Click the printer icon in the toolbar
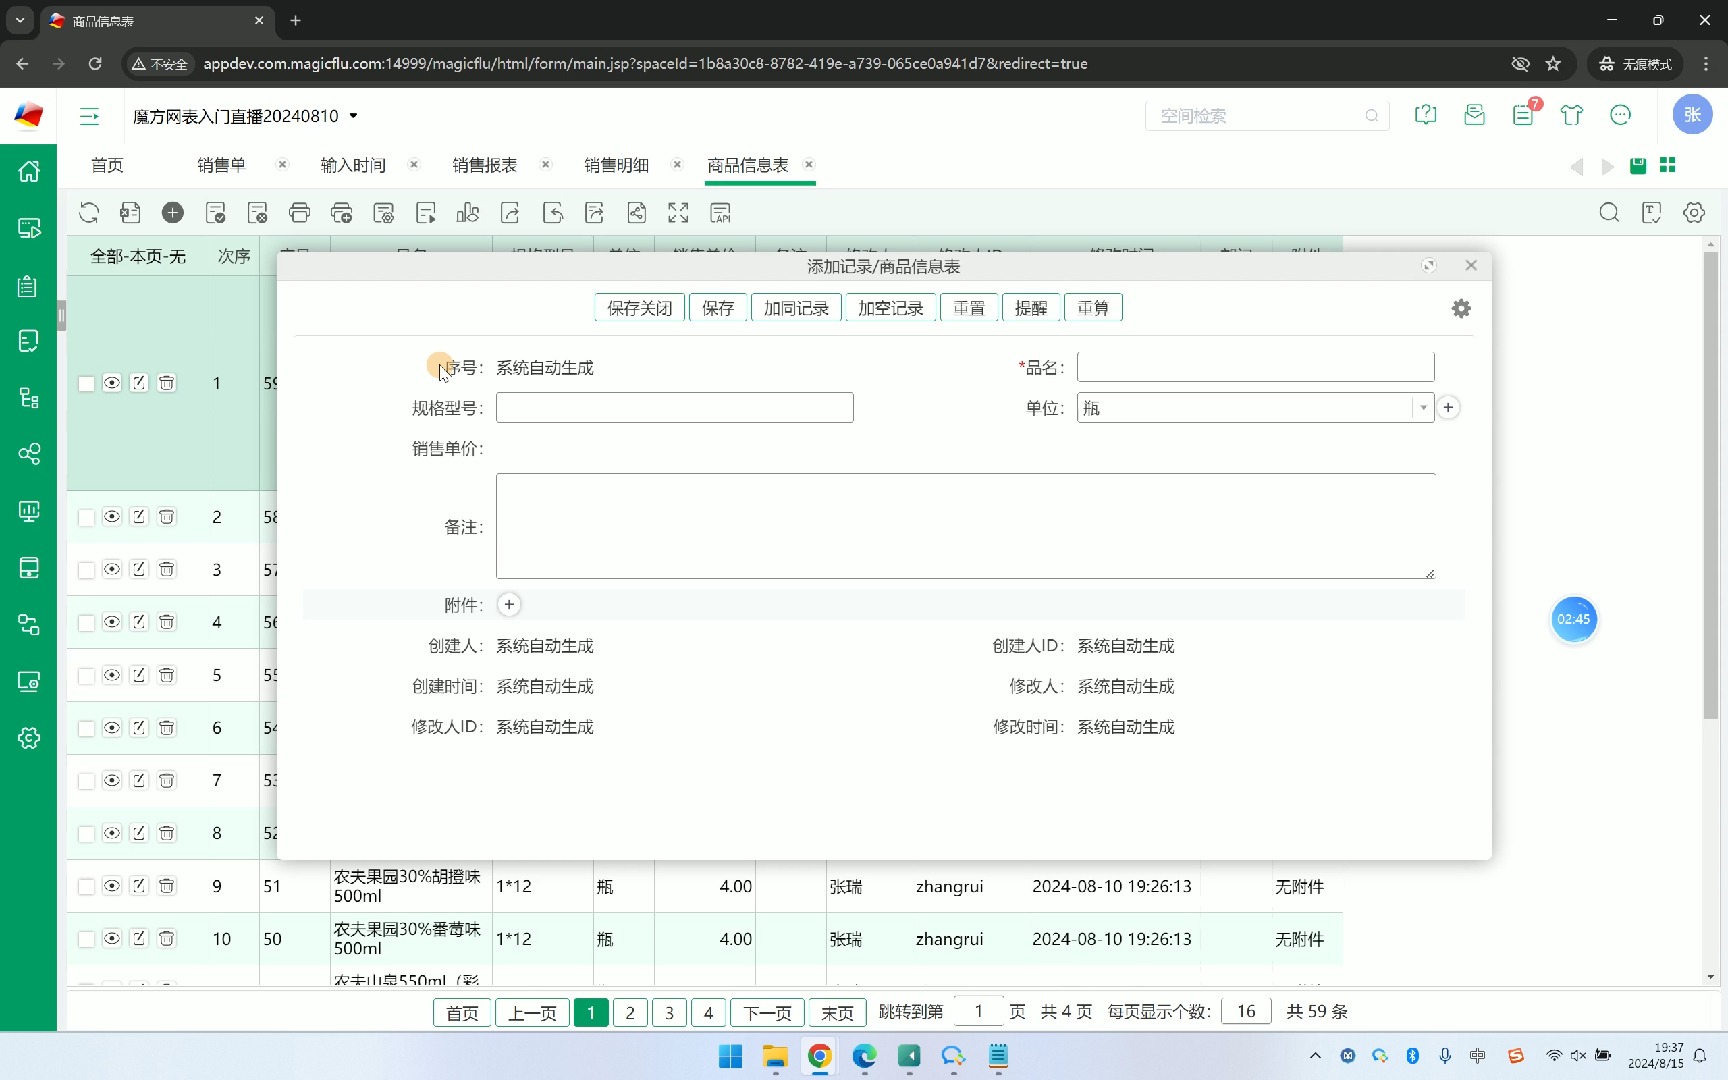1728x1080 pixels. tap(299, 212)
